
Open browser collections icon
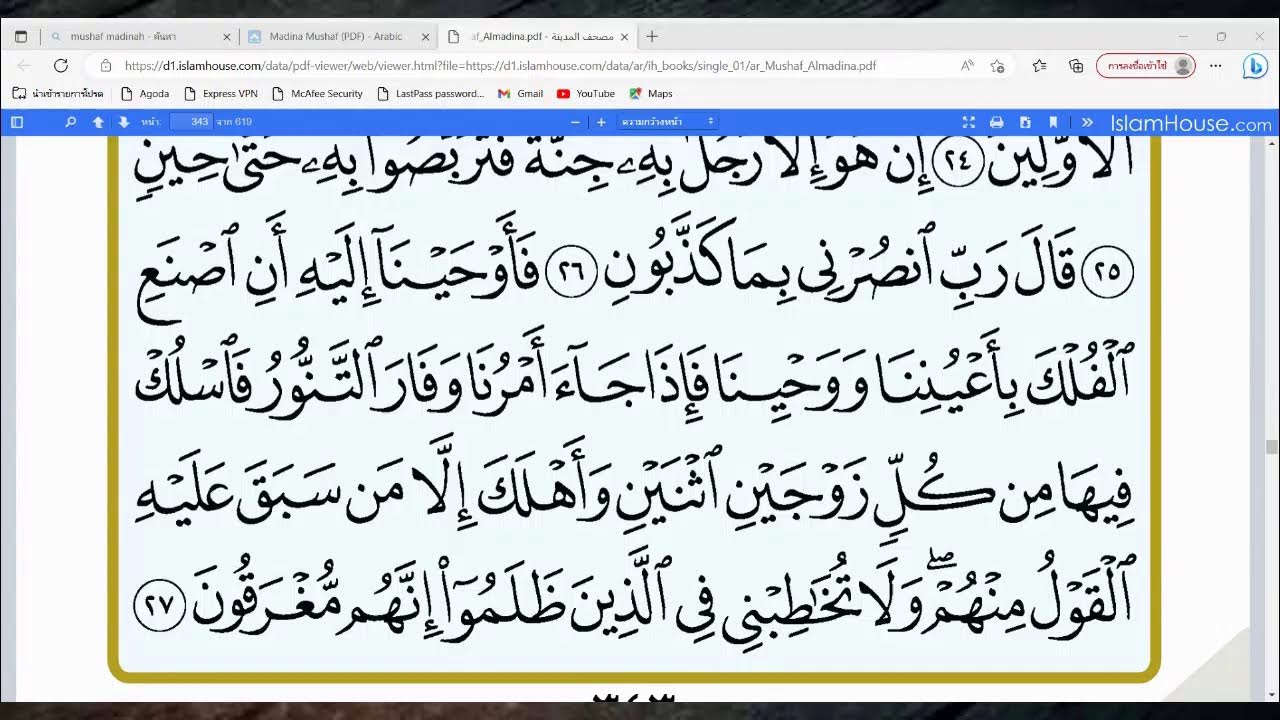point(1076,66)
